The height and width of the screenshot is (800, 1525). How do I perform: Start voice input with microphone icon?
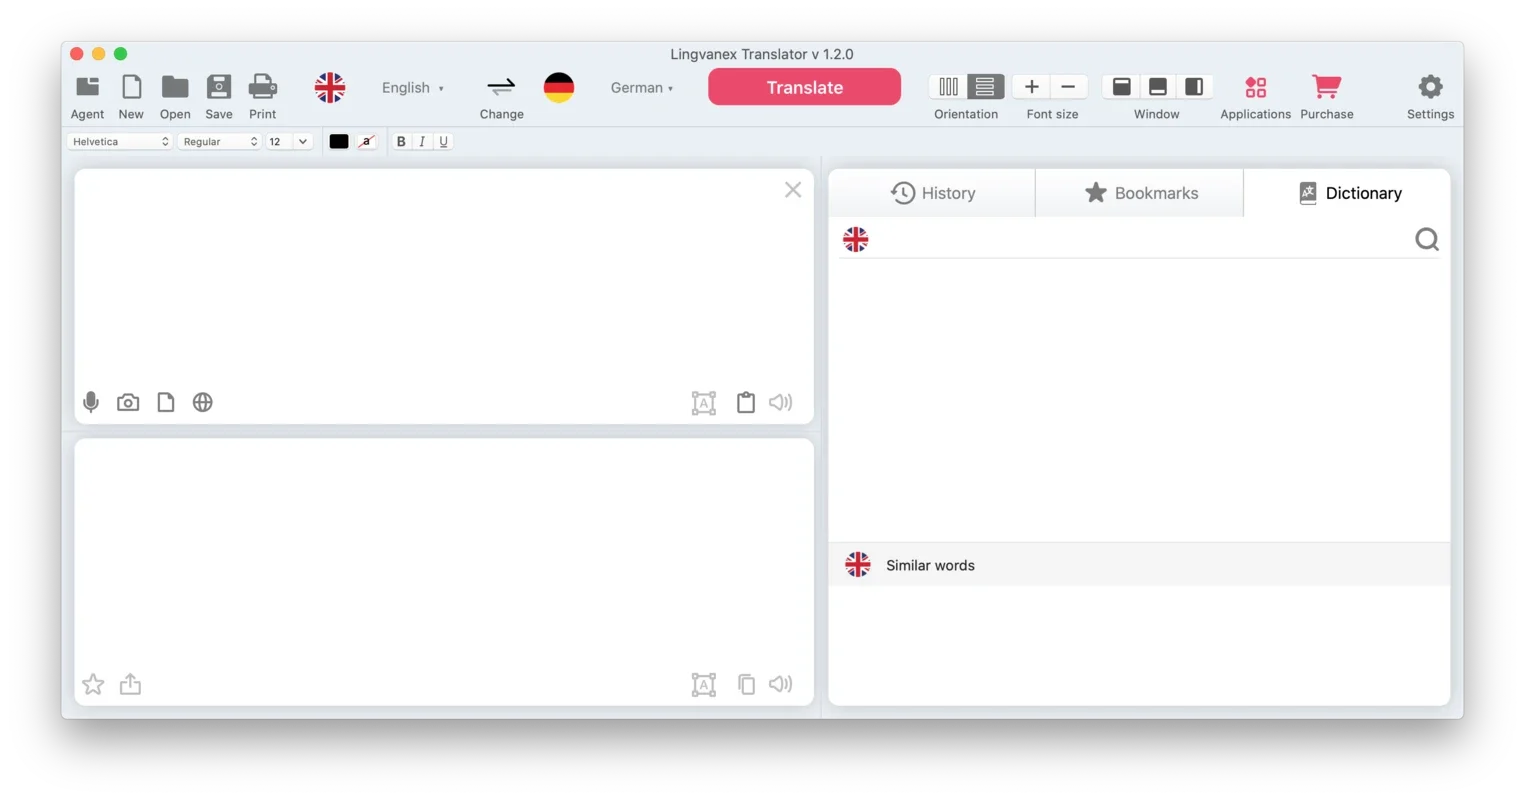[x=91, y=402]
